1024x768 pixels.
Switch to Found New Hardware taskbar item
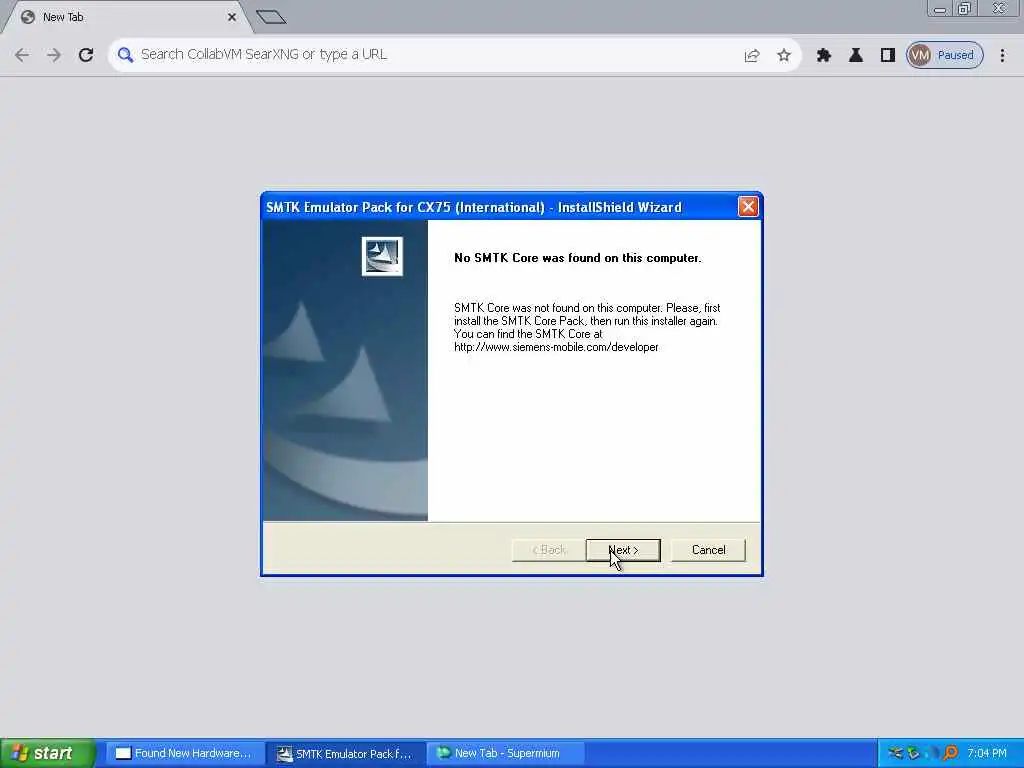[x=184, y=754]
